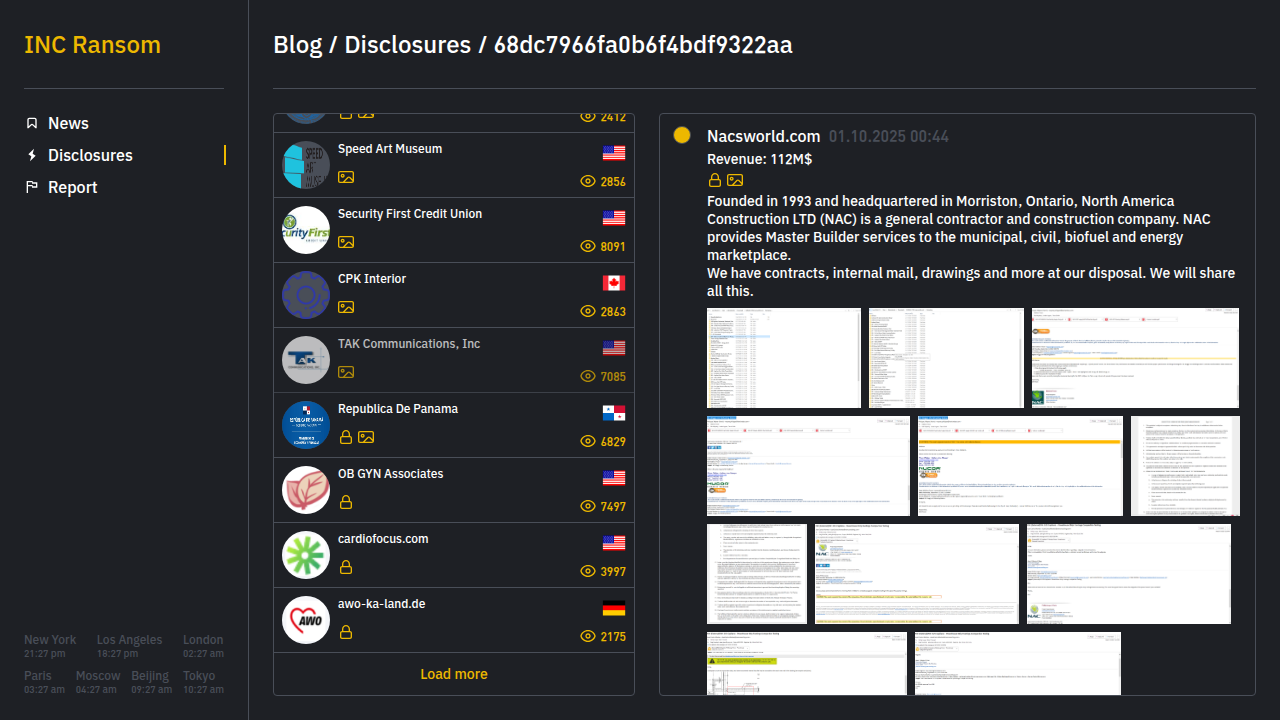Click the image icon below Revenue 112M$
The height and width of the screenshot is (720, 1280).
pyautogui.click(x=735, y=180)
